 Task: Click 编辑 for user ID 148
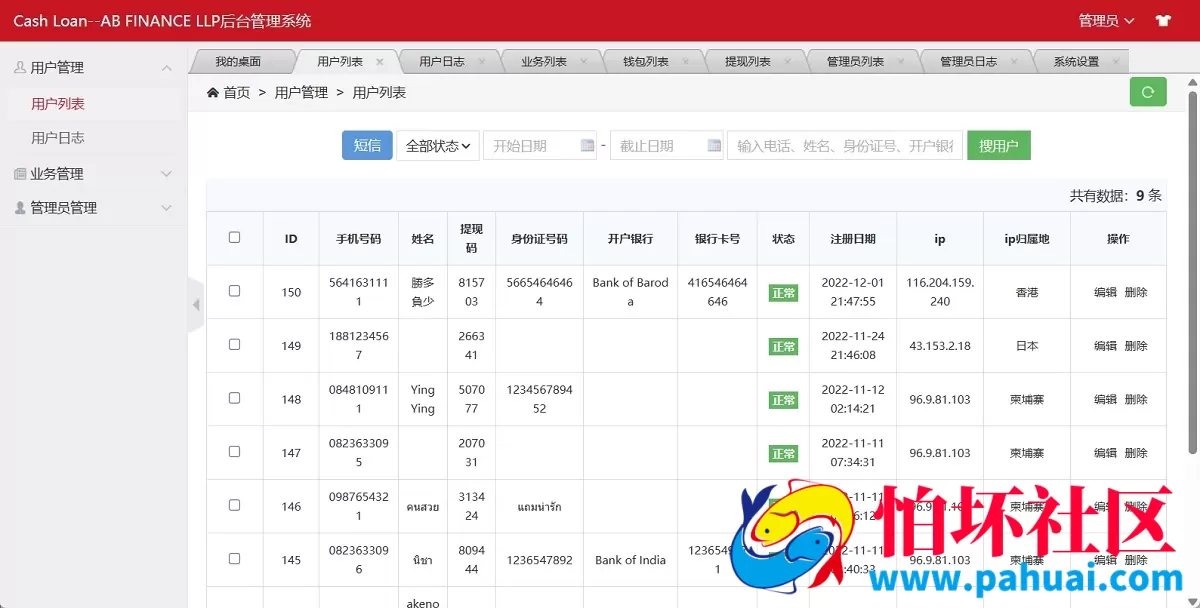[1105, 399]
